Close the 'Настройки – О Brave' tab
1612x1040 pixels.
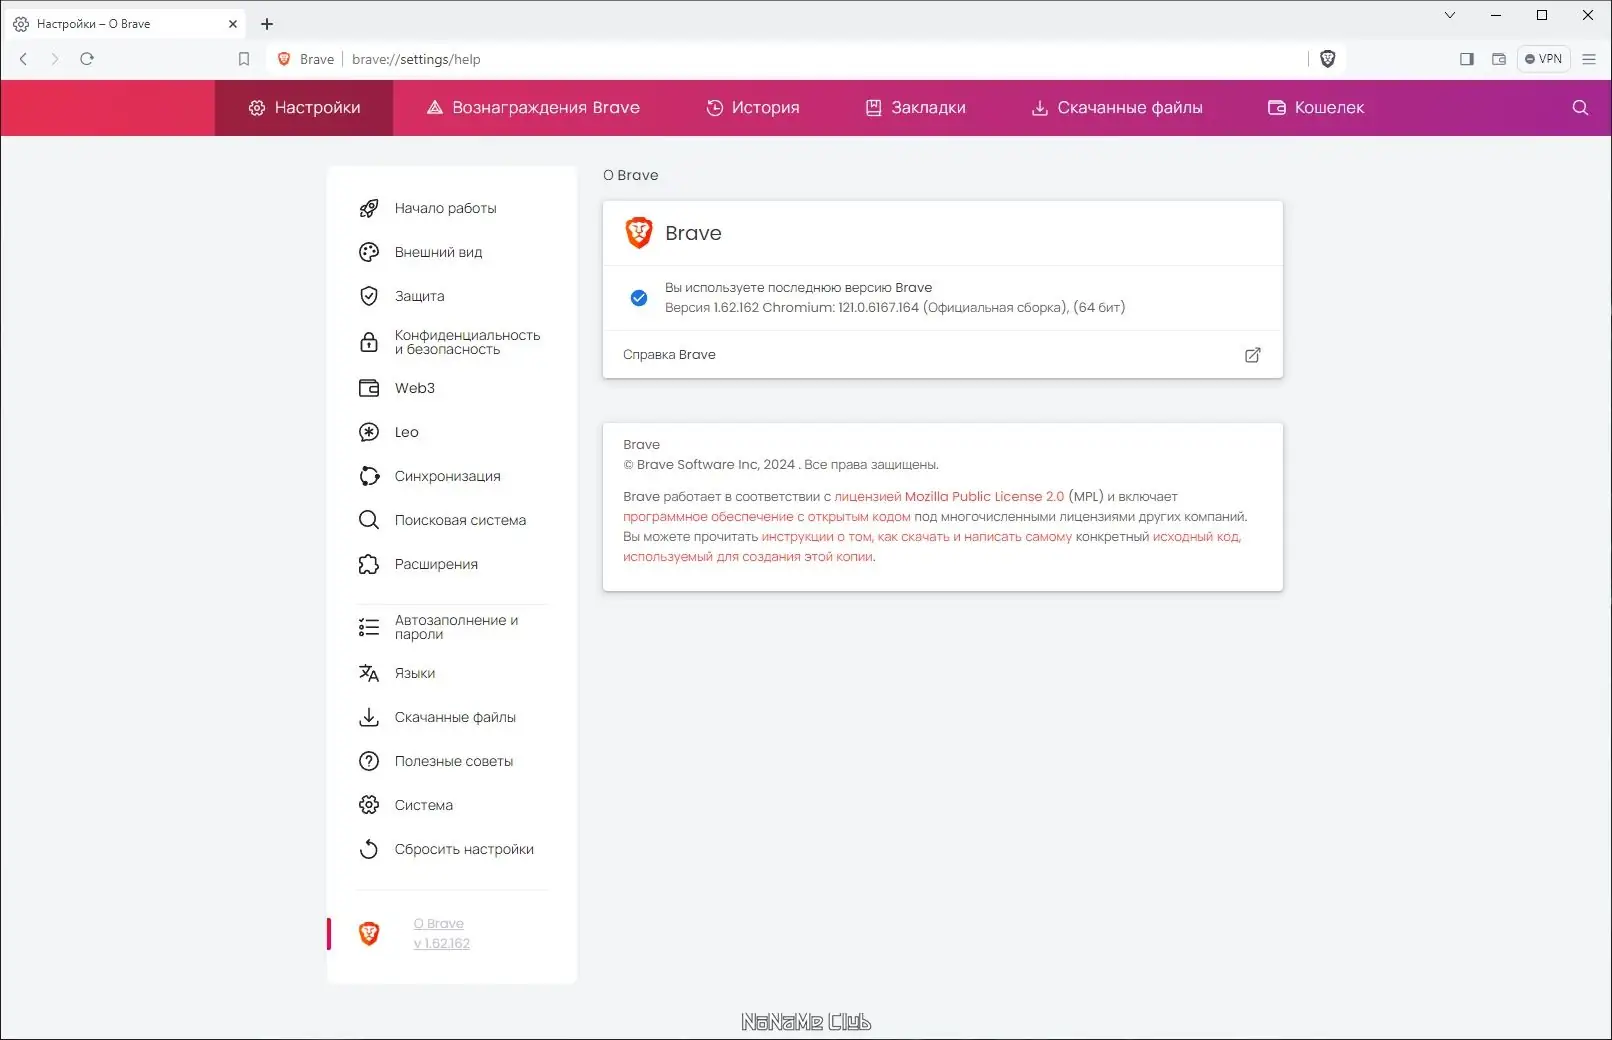233,24
